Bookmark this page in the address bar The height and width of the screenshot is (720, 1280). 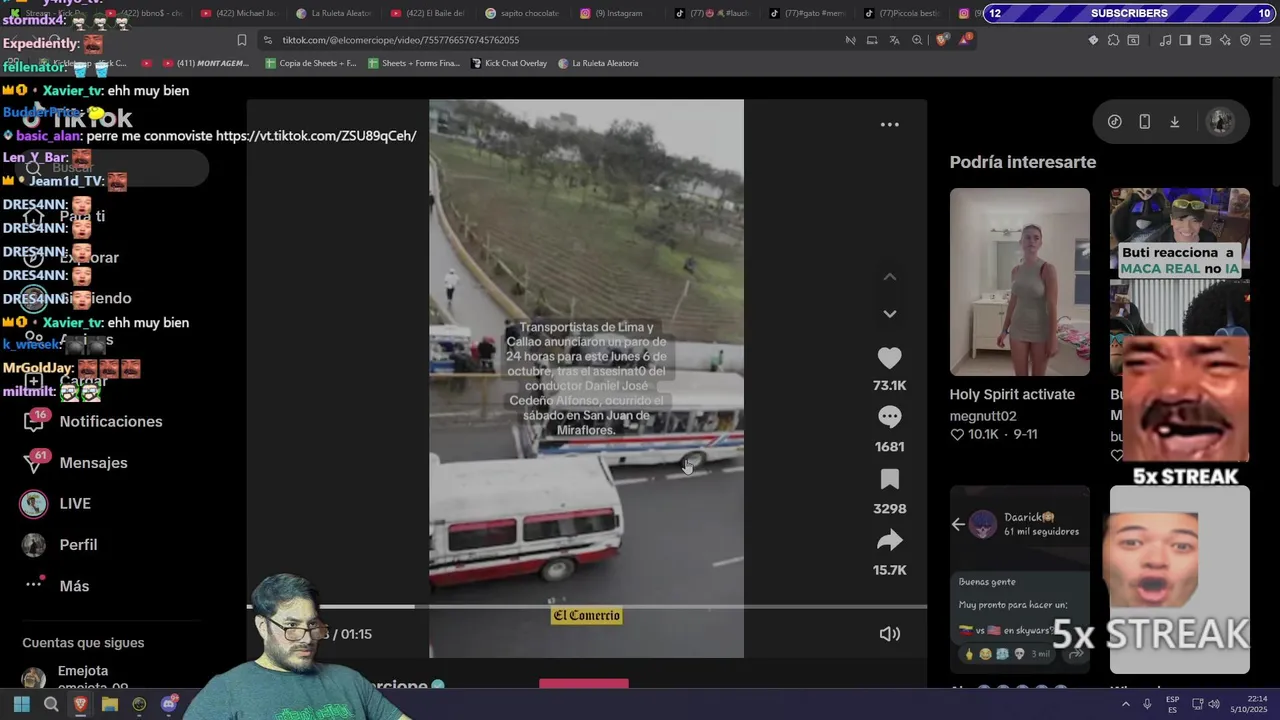241,40
